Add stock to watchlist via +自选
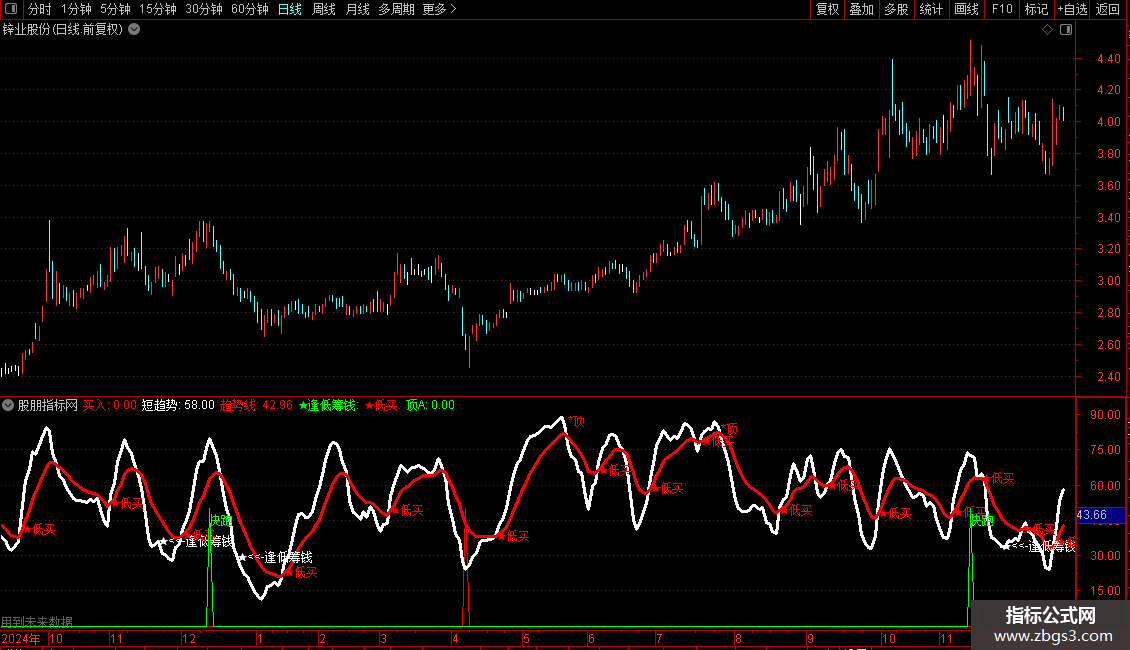 [1072, 9]
